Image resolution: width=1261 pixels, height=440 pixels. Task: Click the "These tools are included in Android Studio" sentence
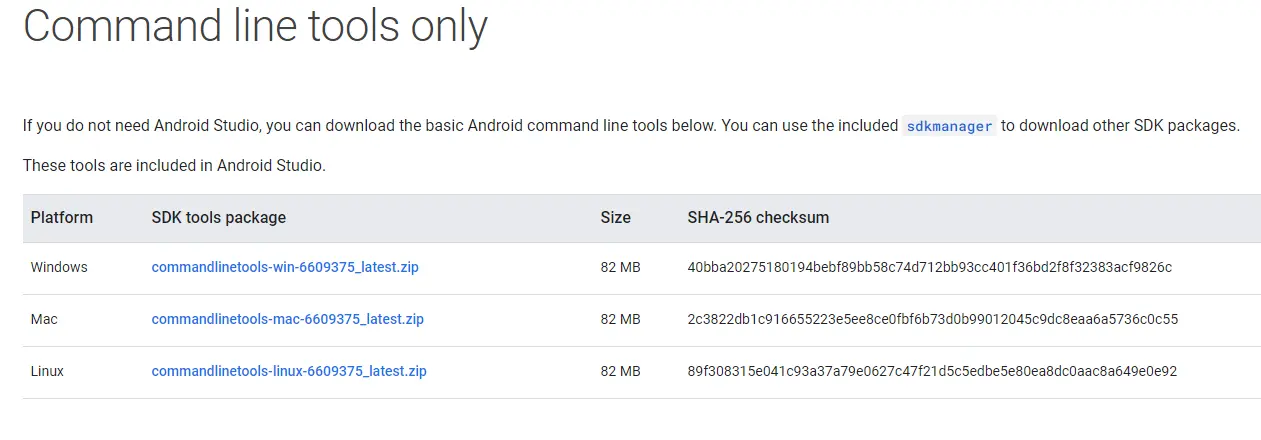coord(174,166)
